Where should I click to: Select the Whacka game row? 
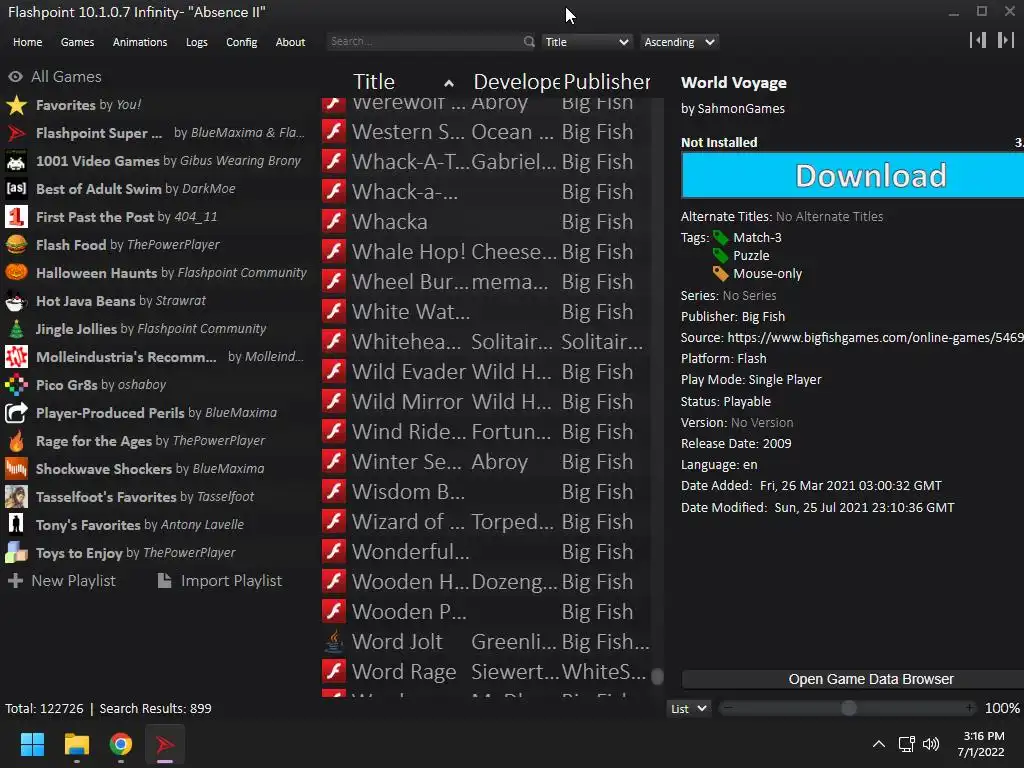485,222
